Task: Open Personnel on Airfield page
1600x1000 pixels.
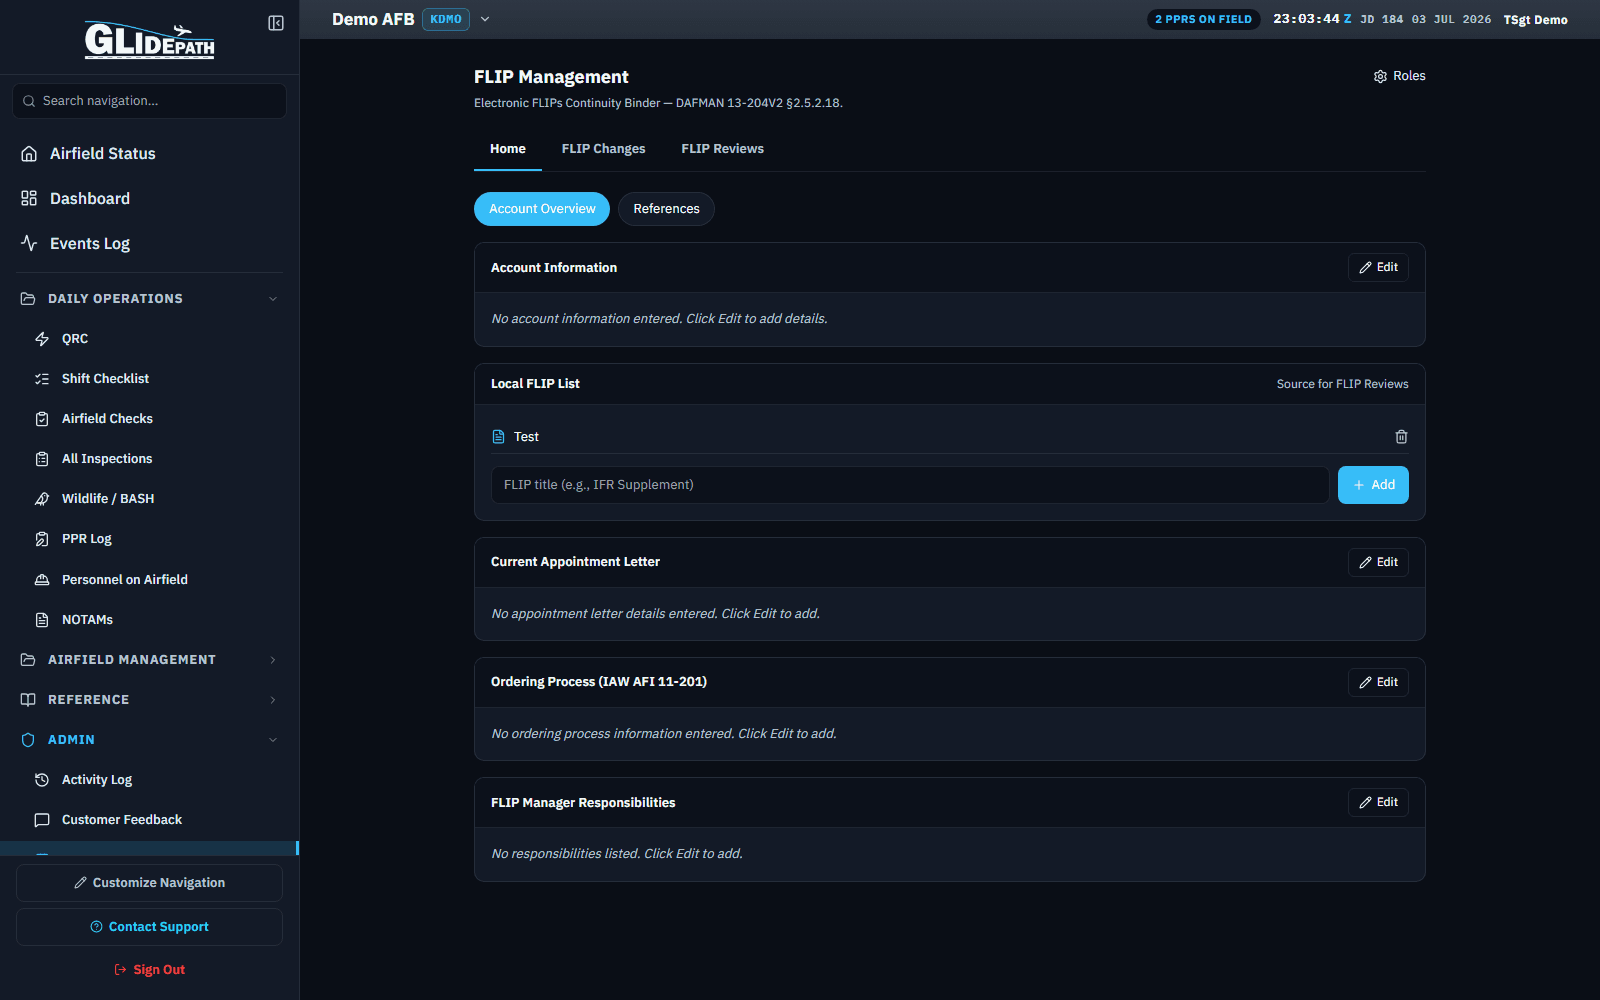Action: pos(149,580)
